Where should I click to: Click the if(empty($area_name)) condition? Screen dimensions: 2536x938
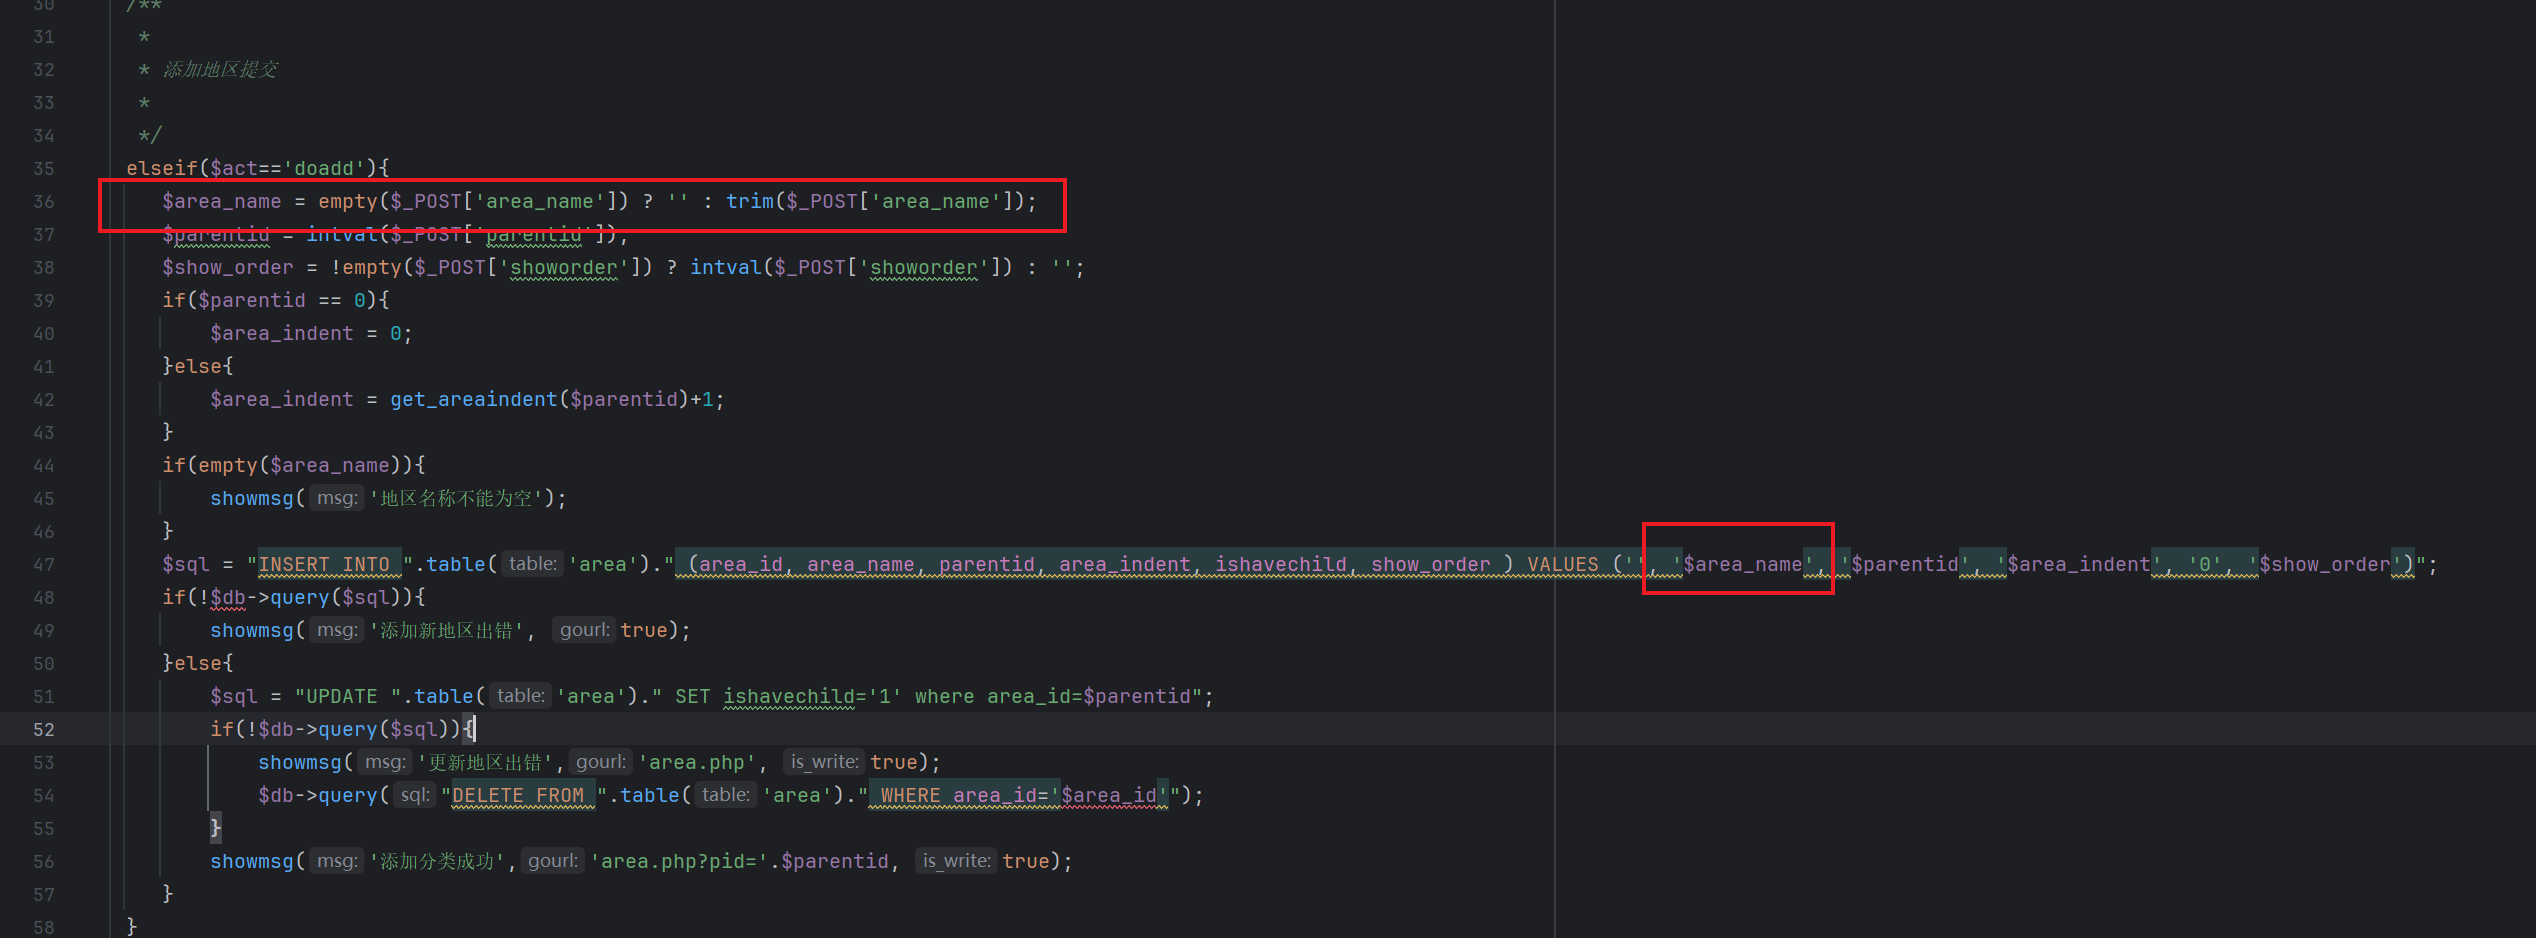click(294, 465)
